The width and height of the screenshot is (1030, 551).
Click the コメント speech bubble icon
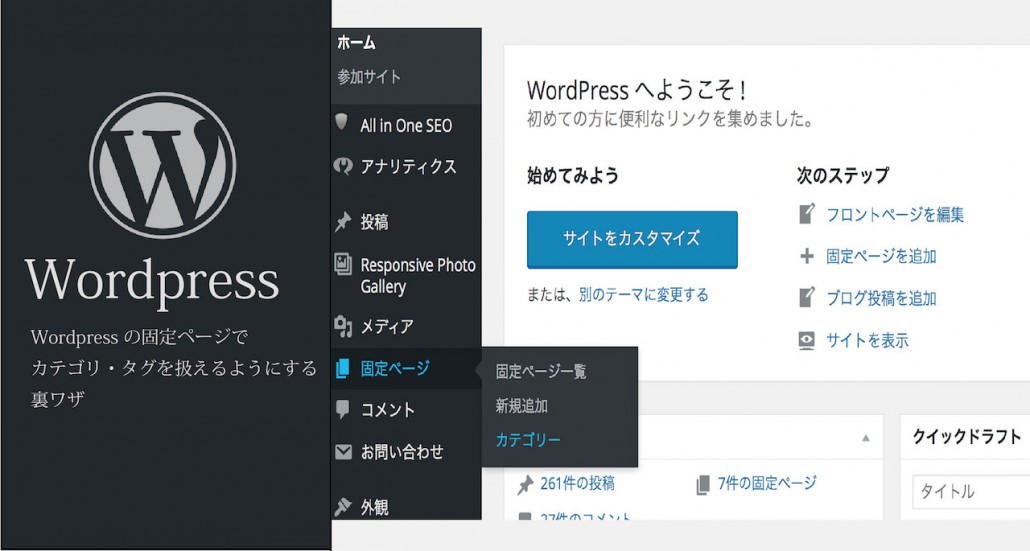point(342,409)
